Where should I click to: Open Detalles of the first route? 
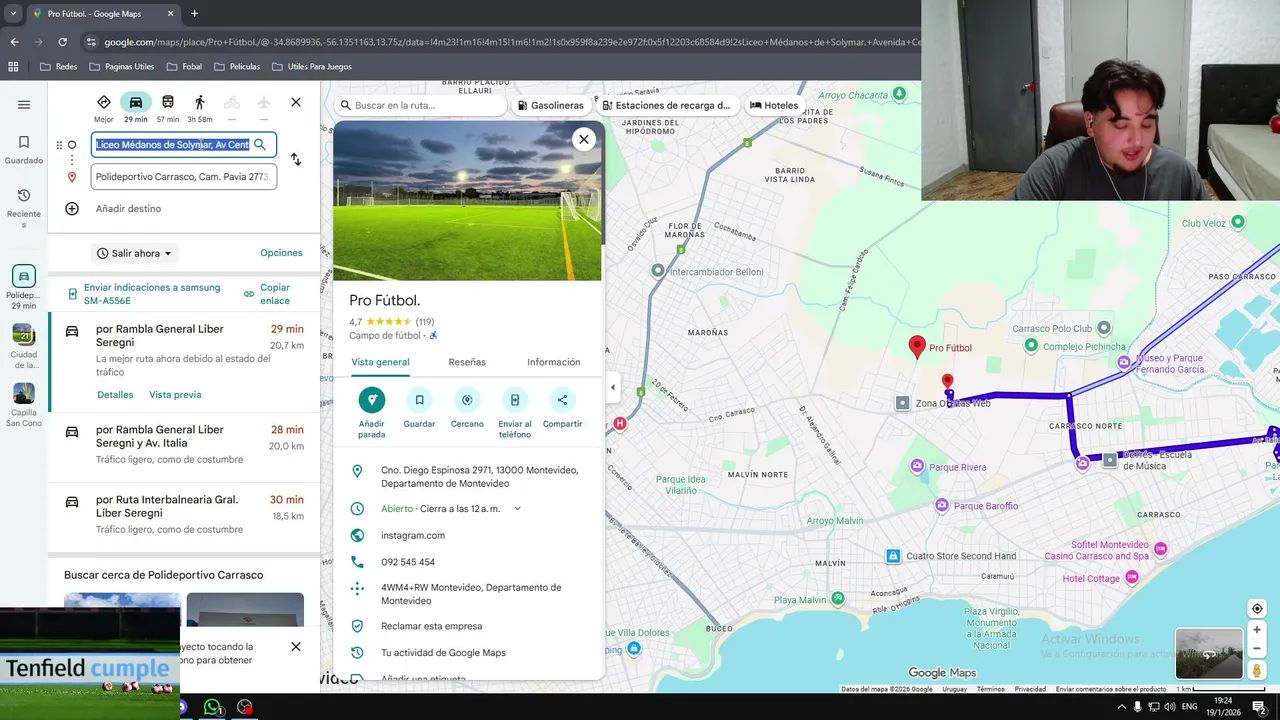(x=115, y=395)
